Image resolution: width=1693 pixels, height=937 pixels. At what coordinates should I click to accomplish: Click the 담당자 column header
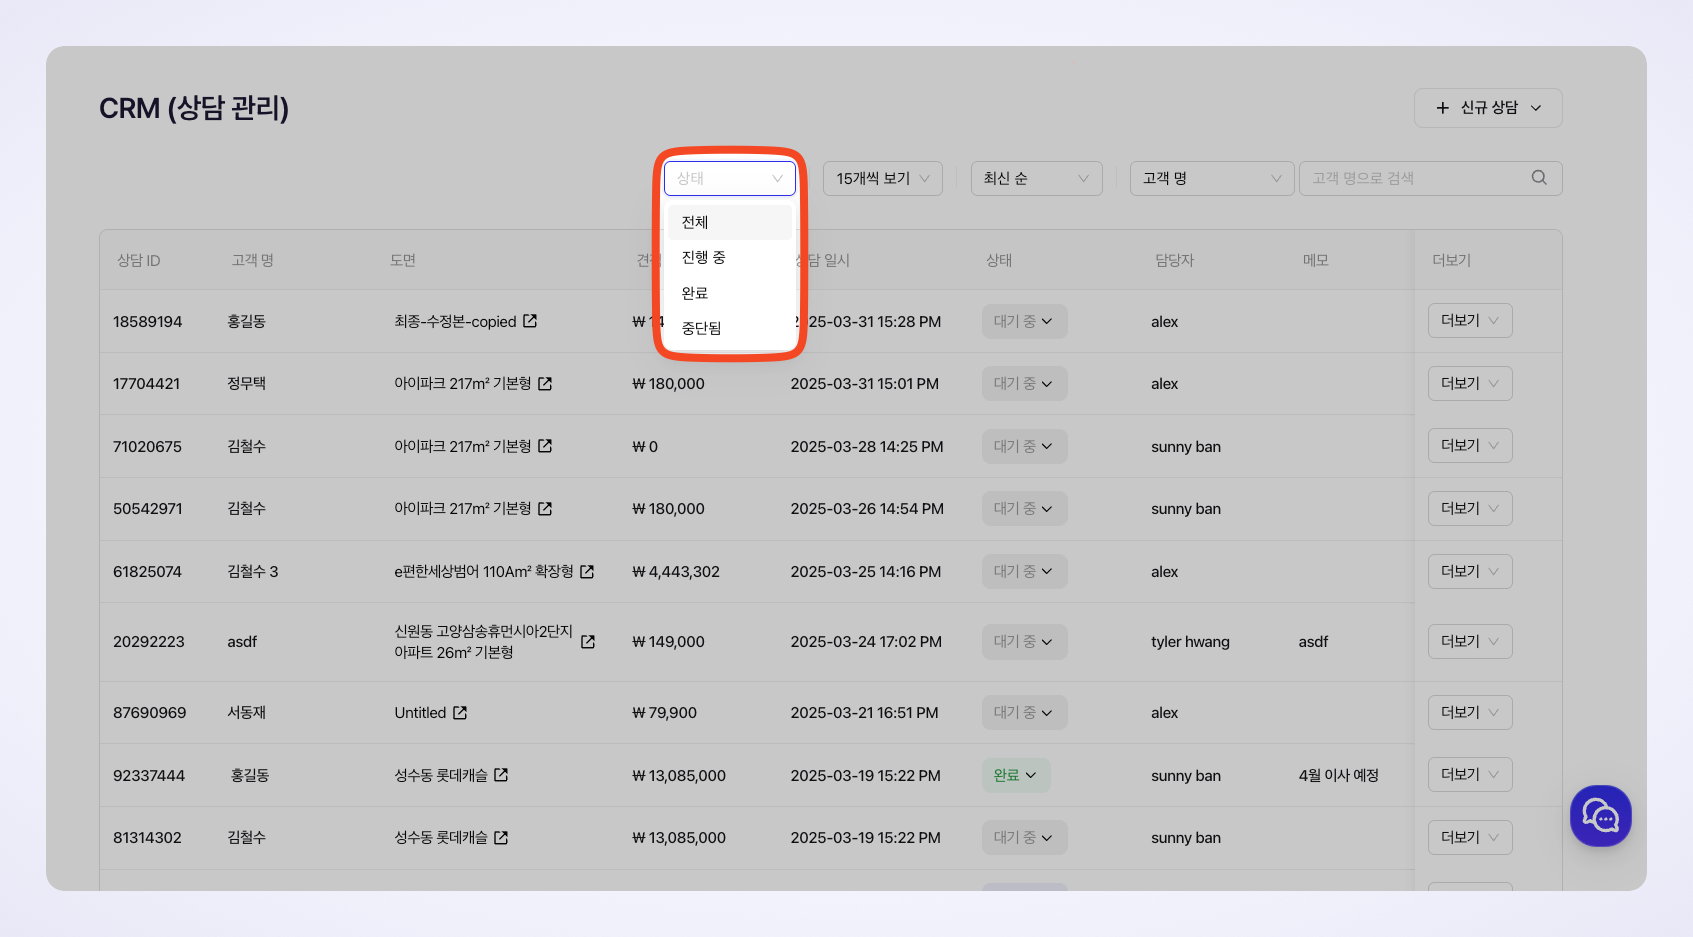1175,260
